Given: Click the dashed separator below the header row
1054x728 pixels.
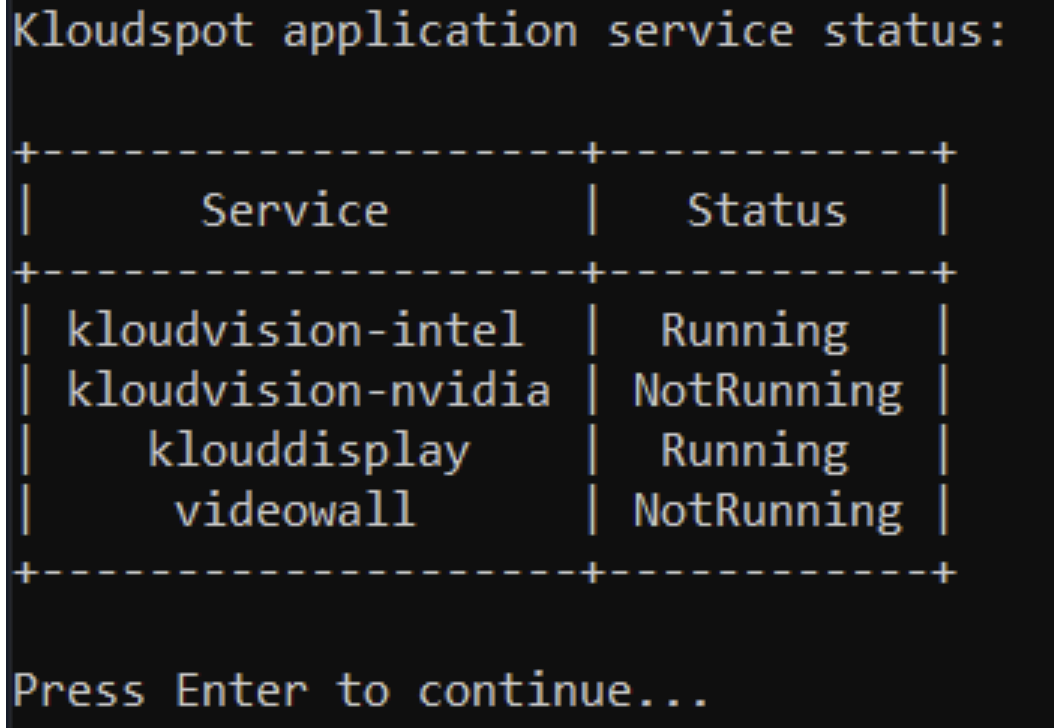Looking at the screenshot, I should pyautogui.click(x=484, y=272).
